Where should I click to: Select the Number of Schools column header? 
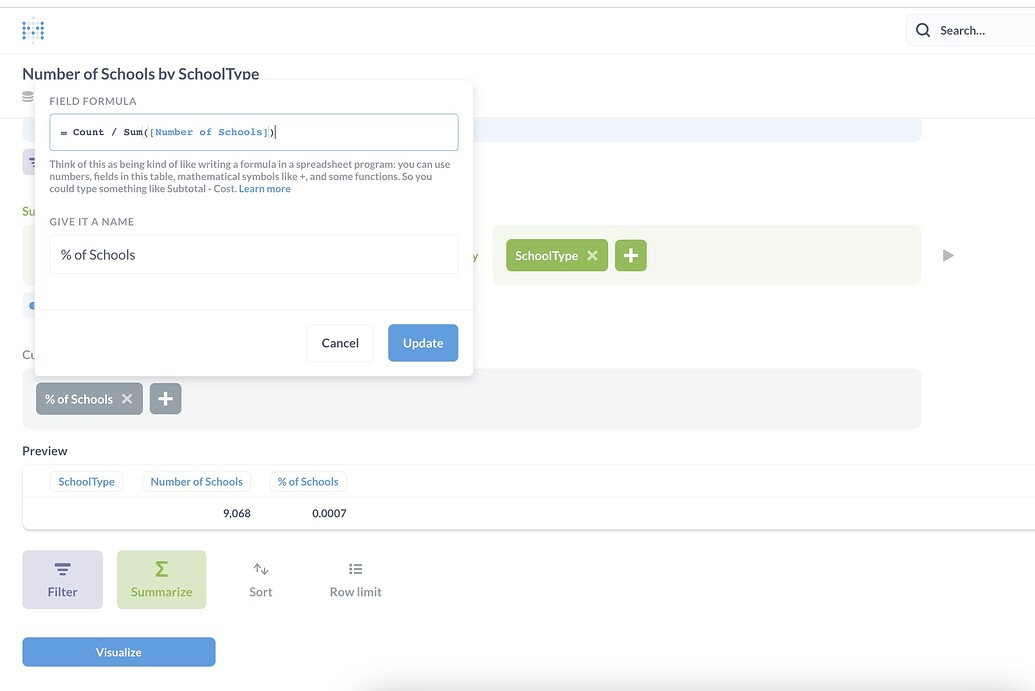(x=196, y=481)
